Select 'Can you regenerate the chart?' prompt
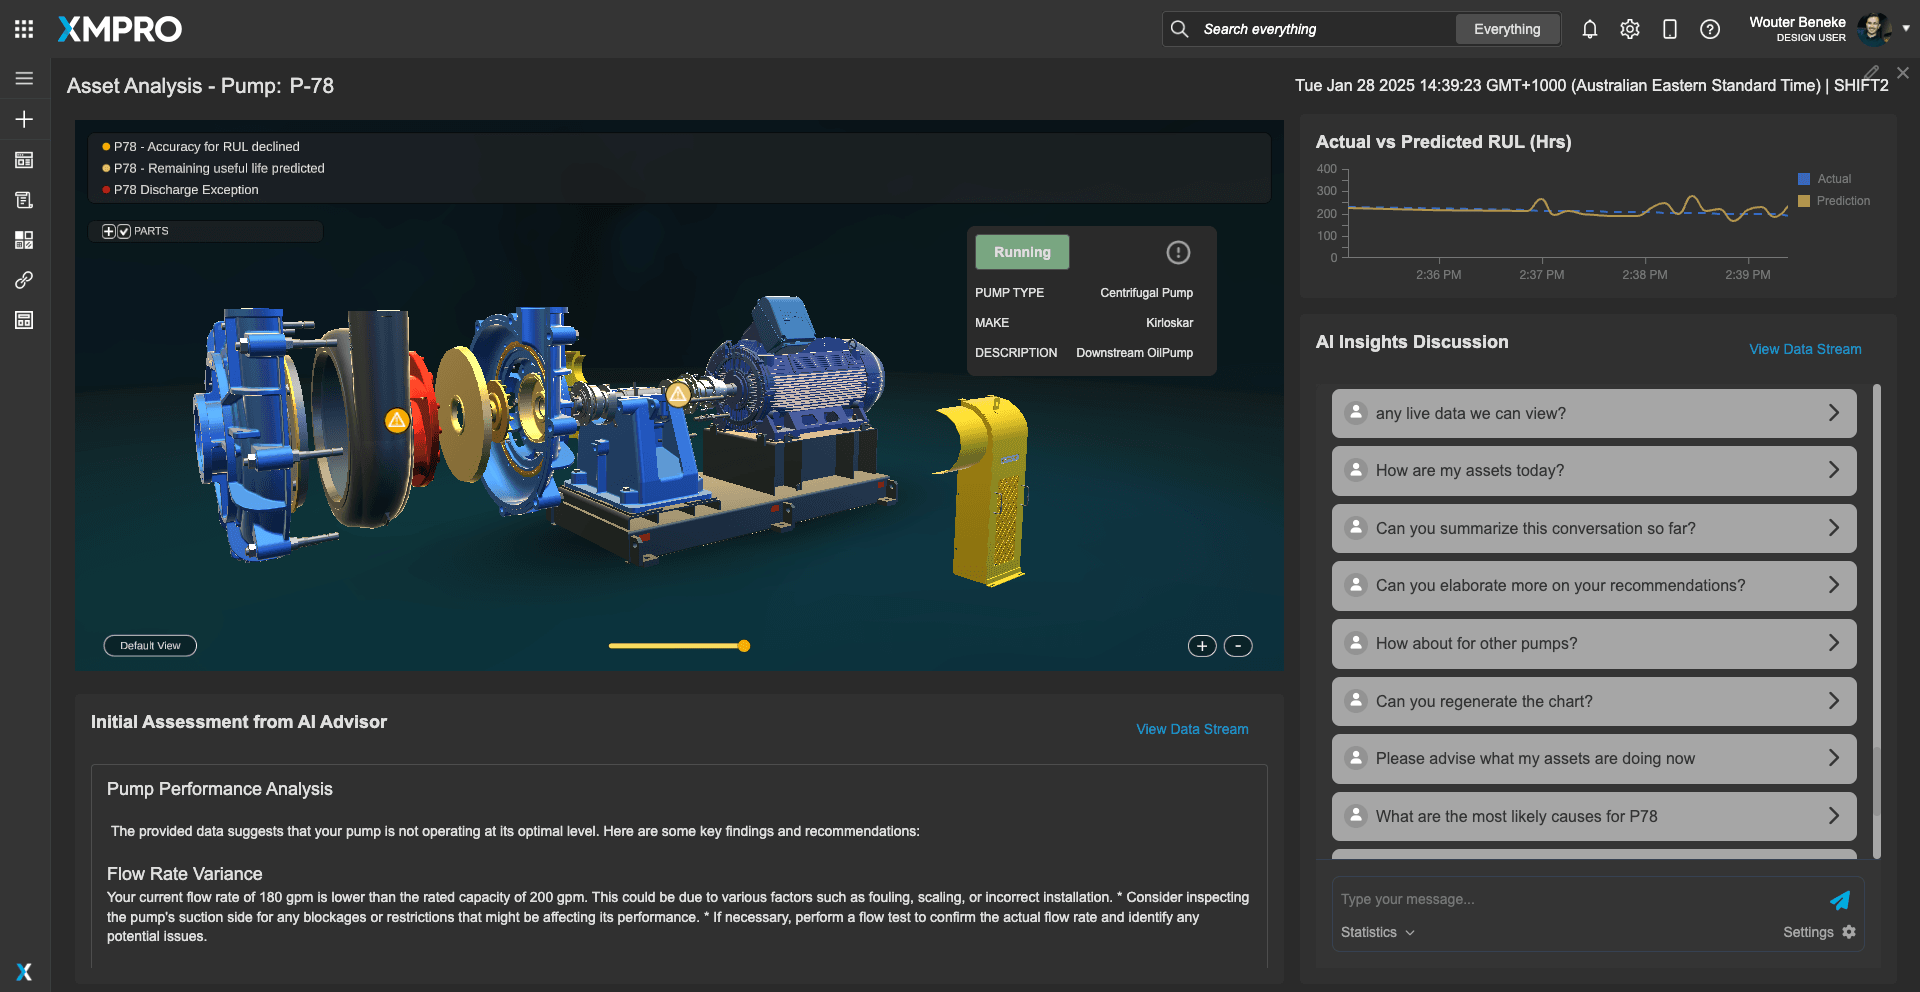The width and height of the screenshot is (1920, 992). (1593, 701)
